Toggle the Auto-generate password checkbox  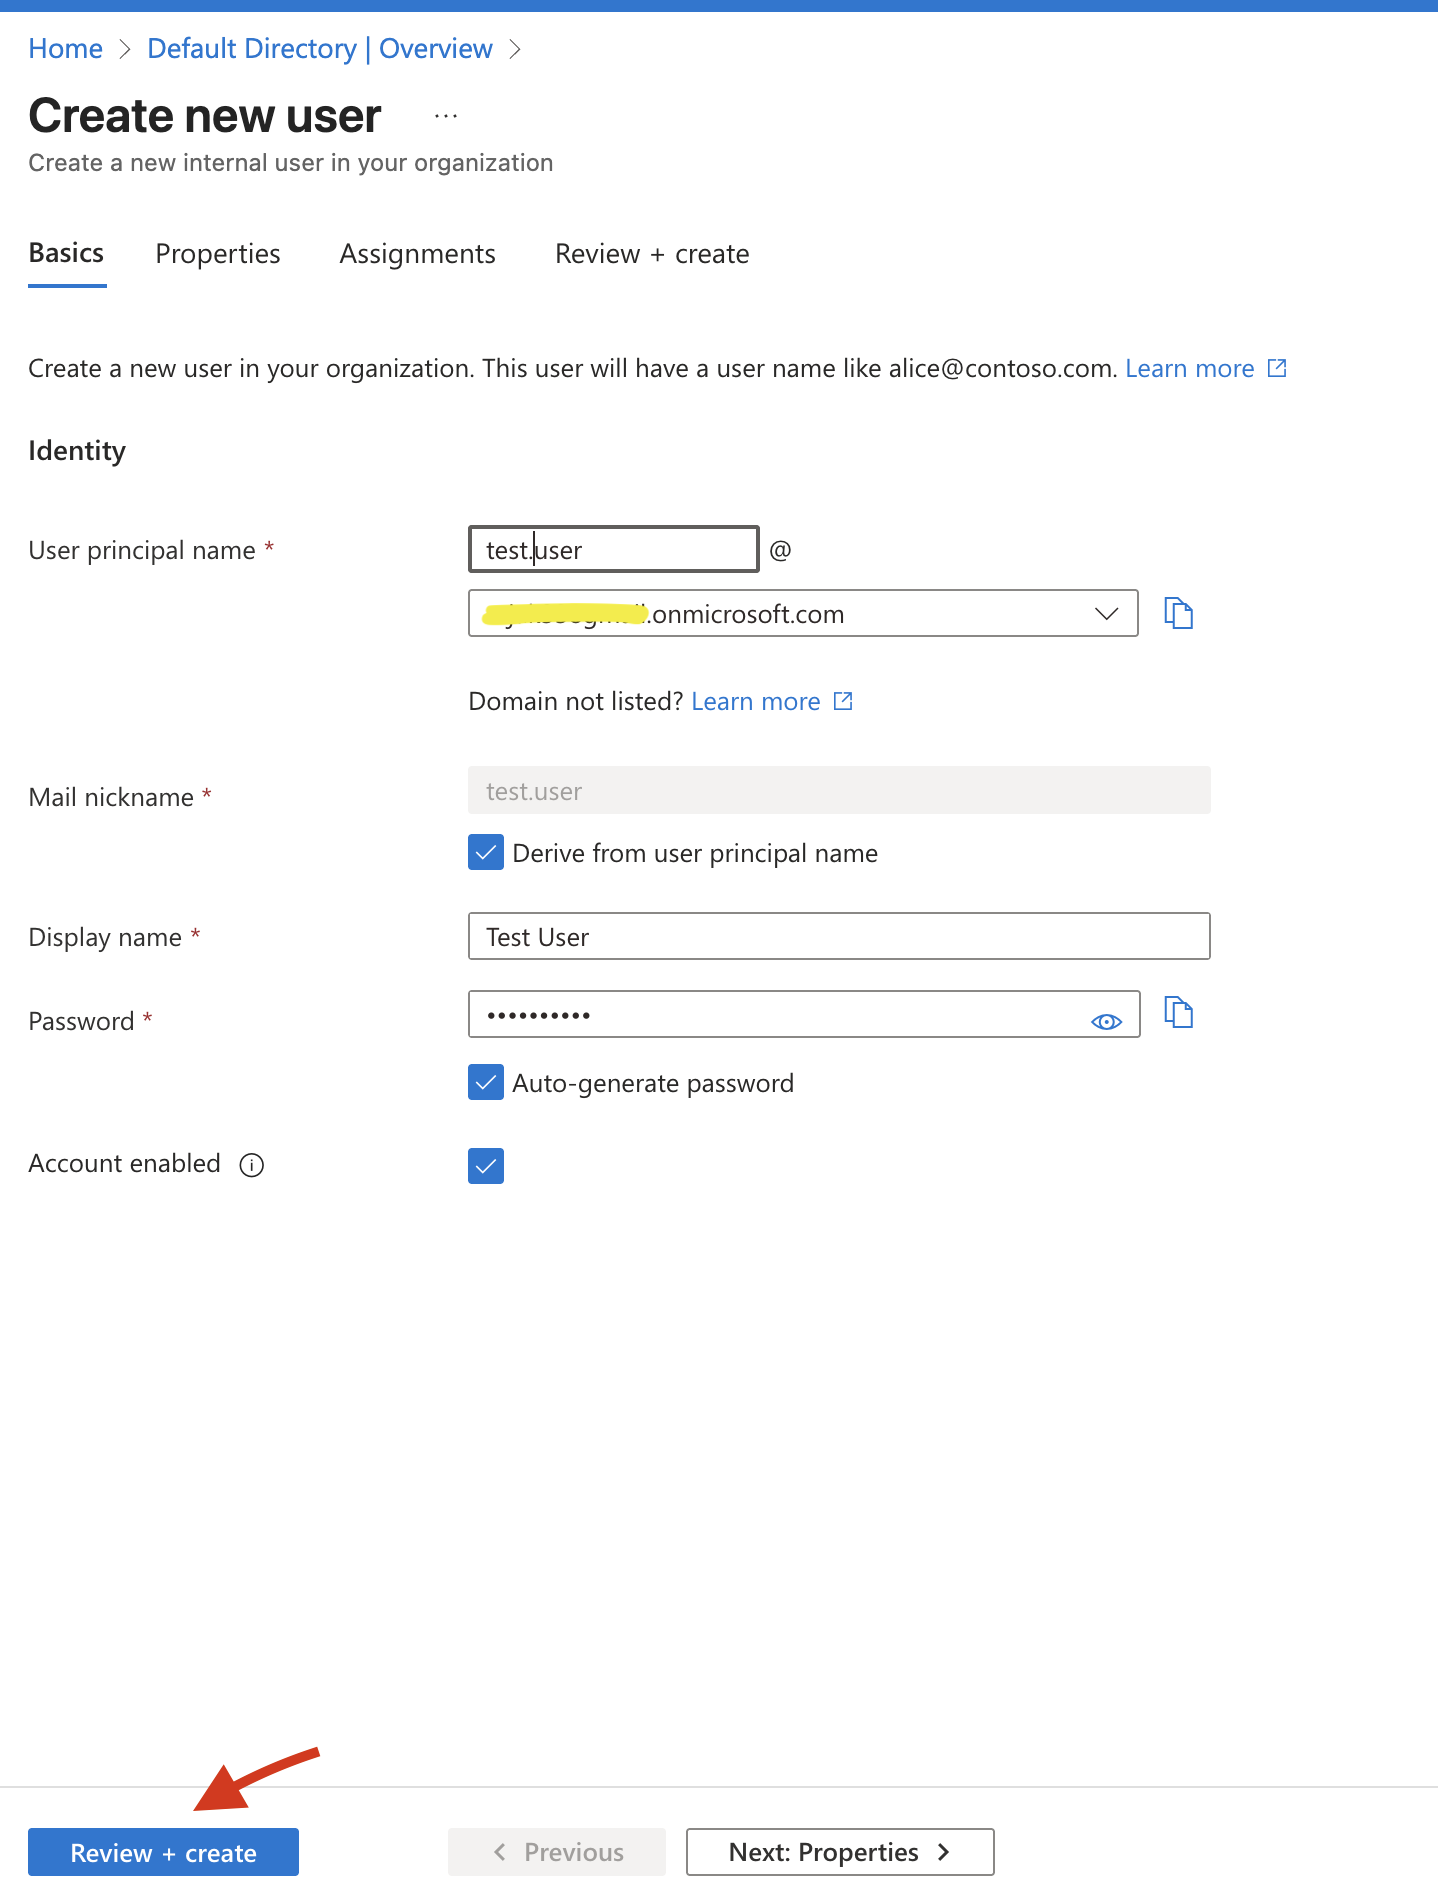486,1082
